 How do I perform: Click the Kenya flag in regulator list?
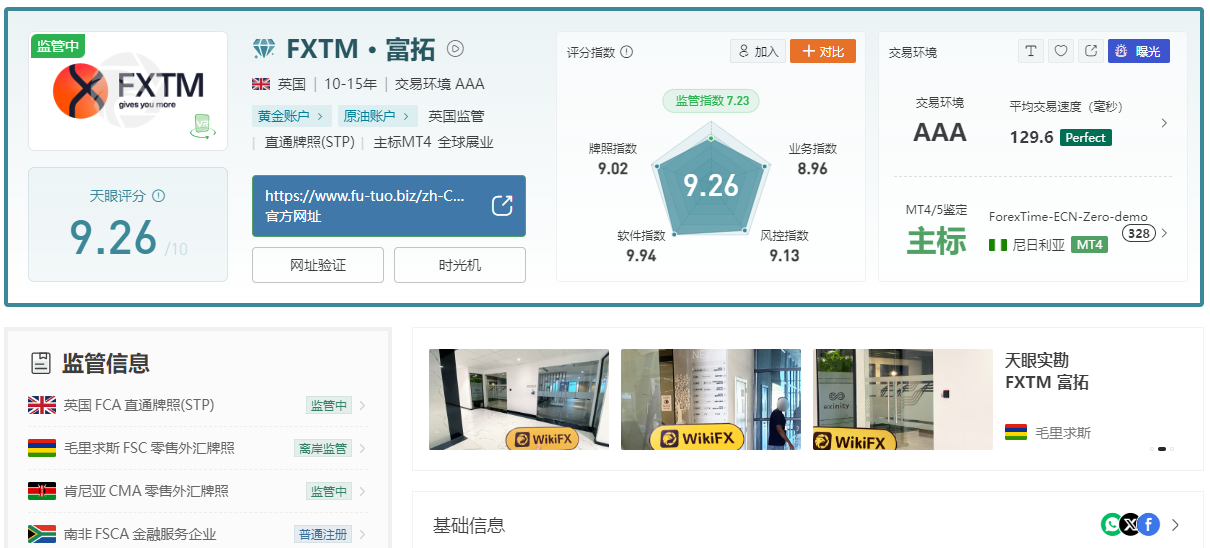[41, 491]
